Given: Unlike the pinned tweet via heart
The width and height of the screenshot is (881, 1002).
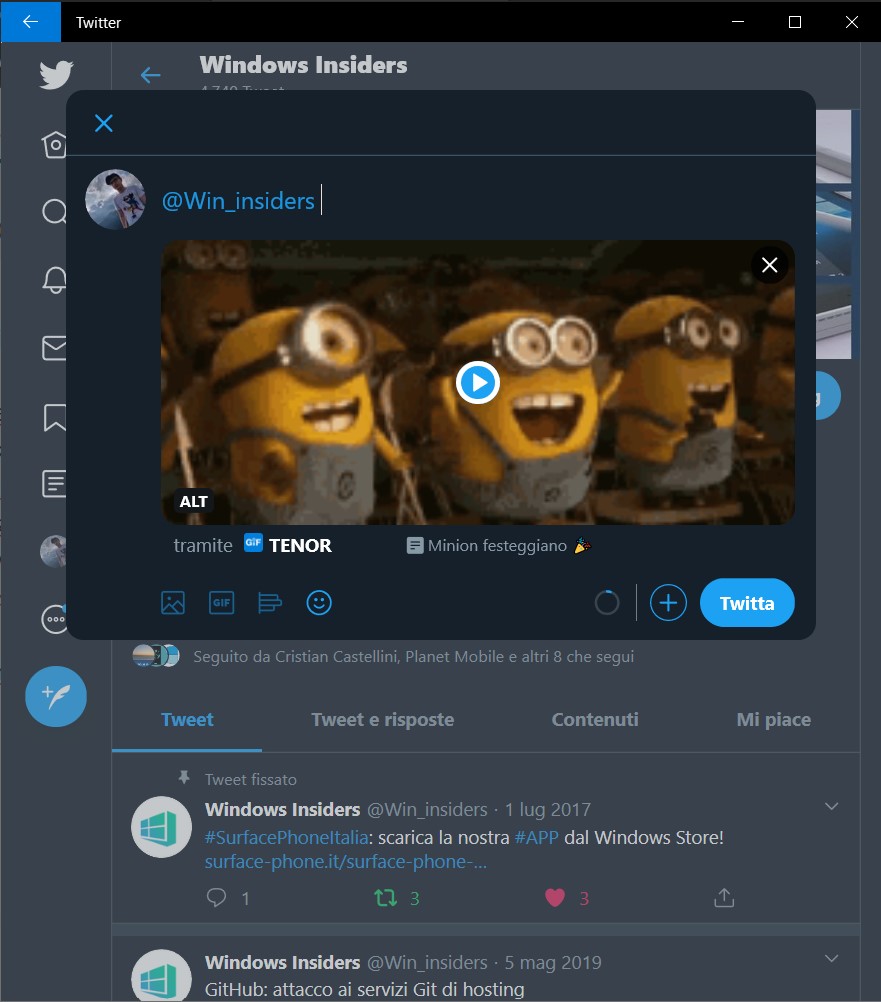Looking at the screenshot, I should click(555, 898).
